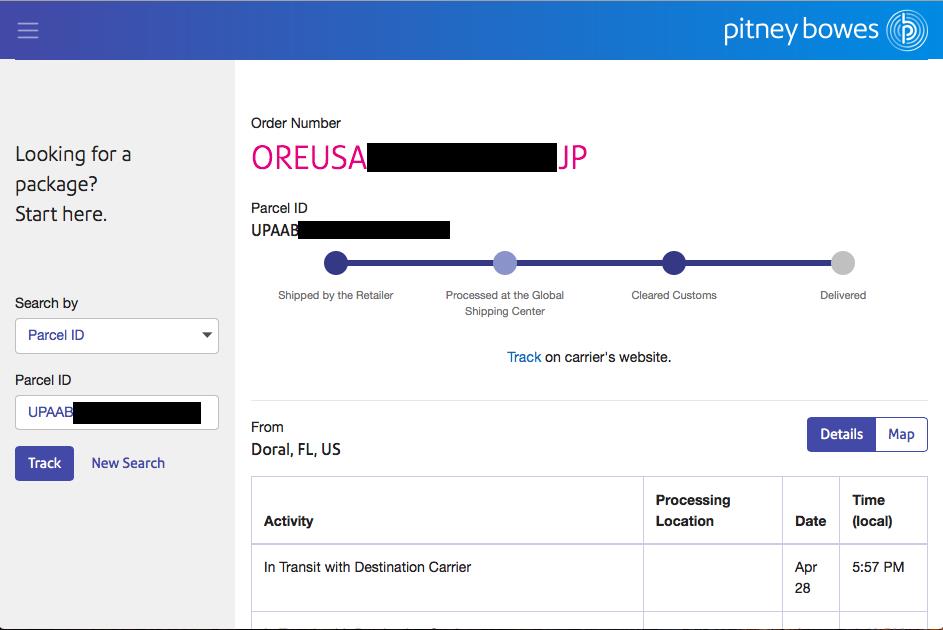
Task: Switch to the Map view tab
Action: (901, 434)
